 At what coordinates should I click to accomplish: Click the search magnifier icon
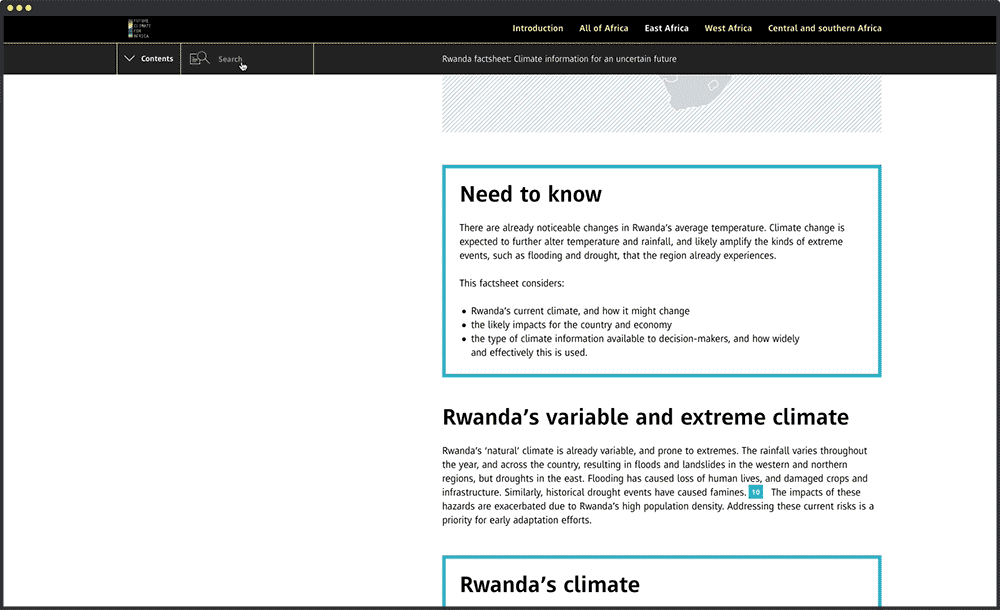199,59
